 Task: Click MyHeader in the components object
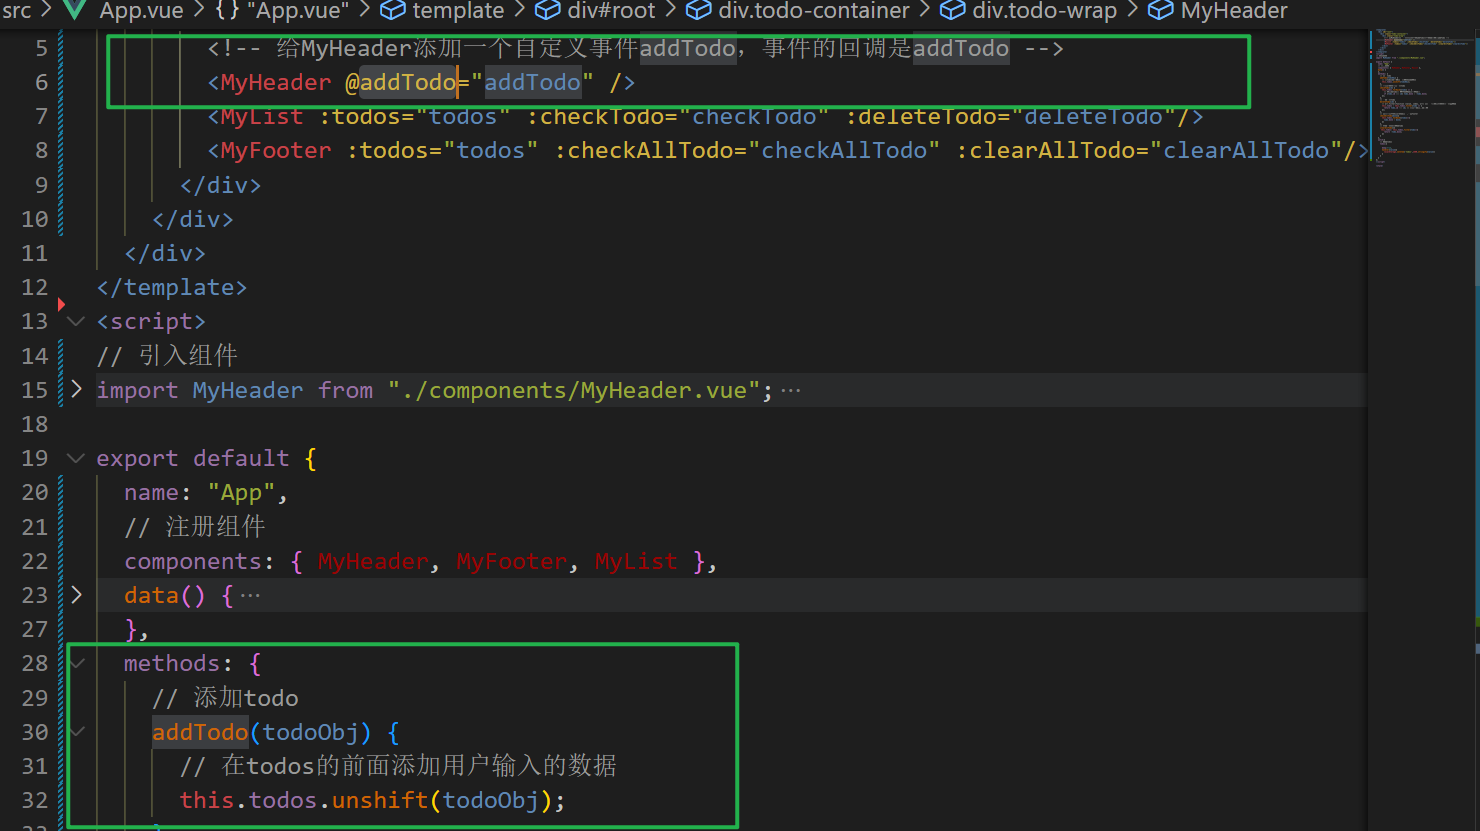click(373, 561)
